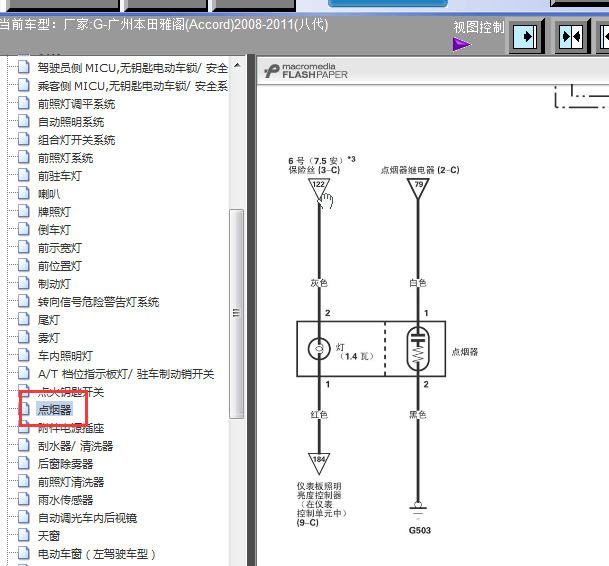The image size is (609, 566).
Task: Open 附件电源插座 entry
Action: (71, 428)
